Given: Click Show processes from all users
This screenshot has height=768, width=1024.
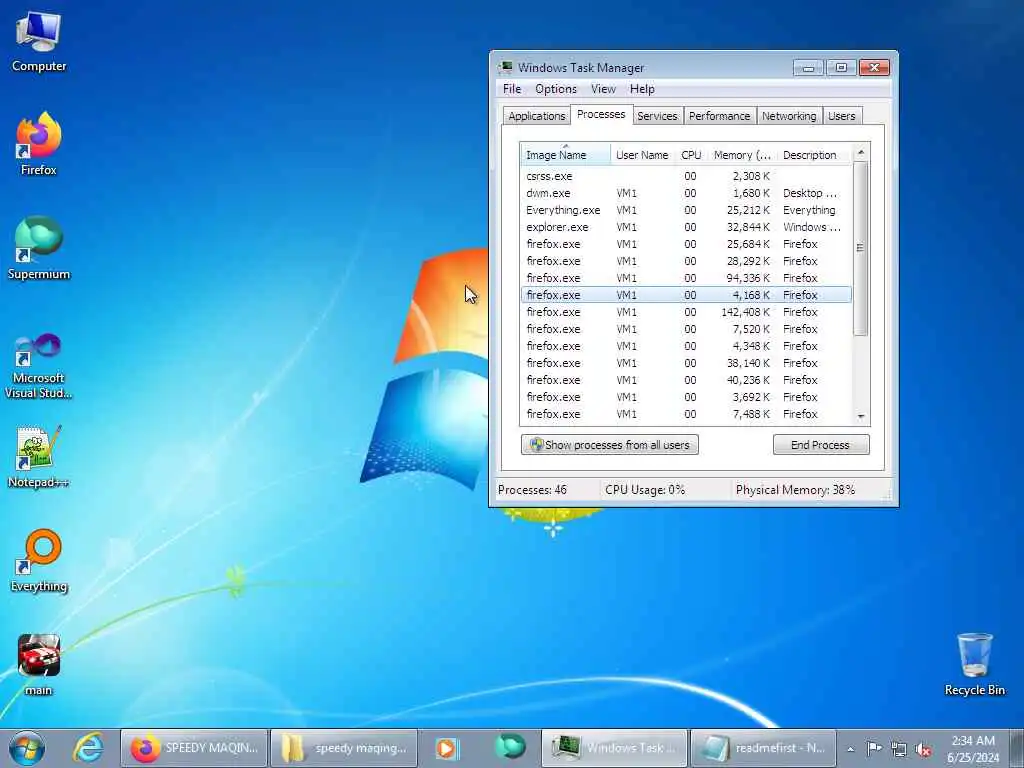Looking at the screenshot, I should 610,445.
